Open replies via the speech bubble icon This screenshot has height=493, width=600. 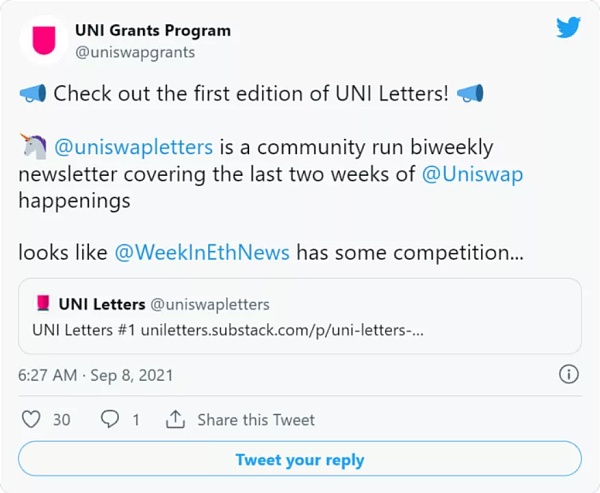click(x=110, y=419)
